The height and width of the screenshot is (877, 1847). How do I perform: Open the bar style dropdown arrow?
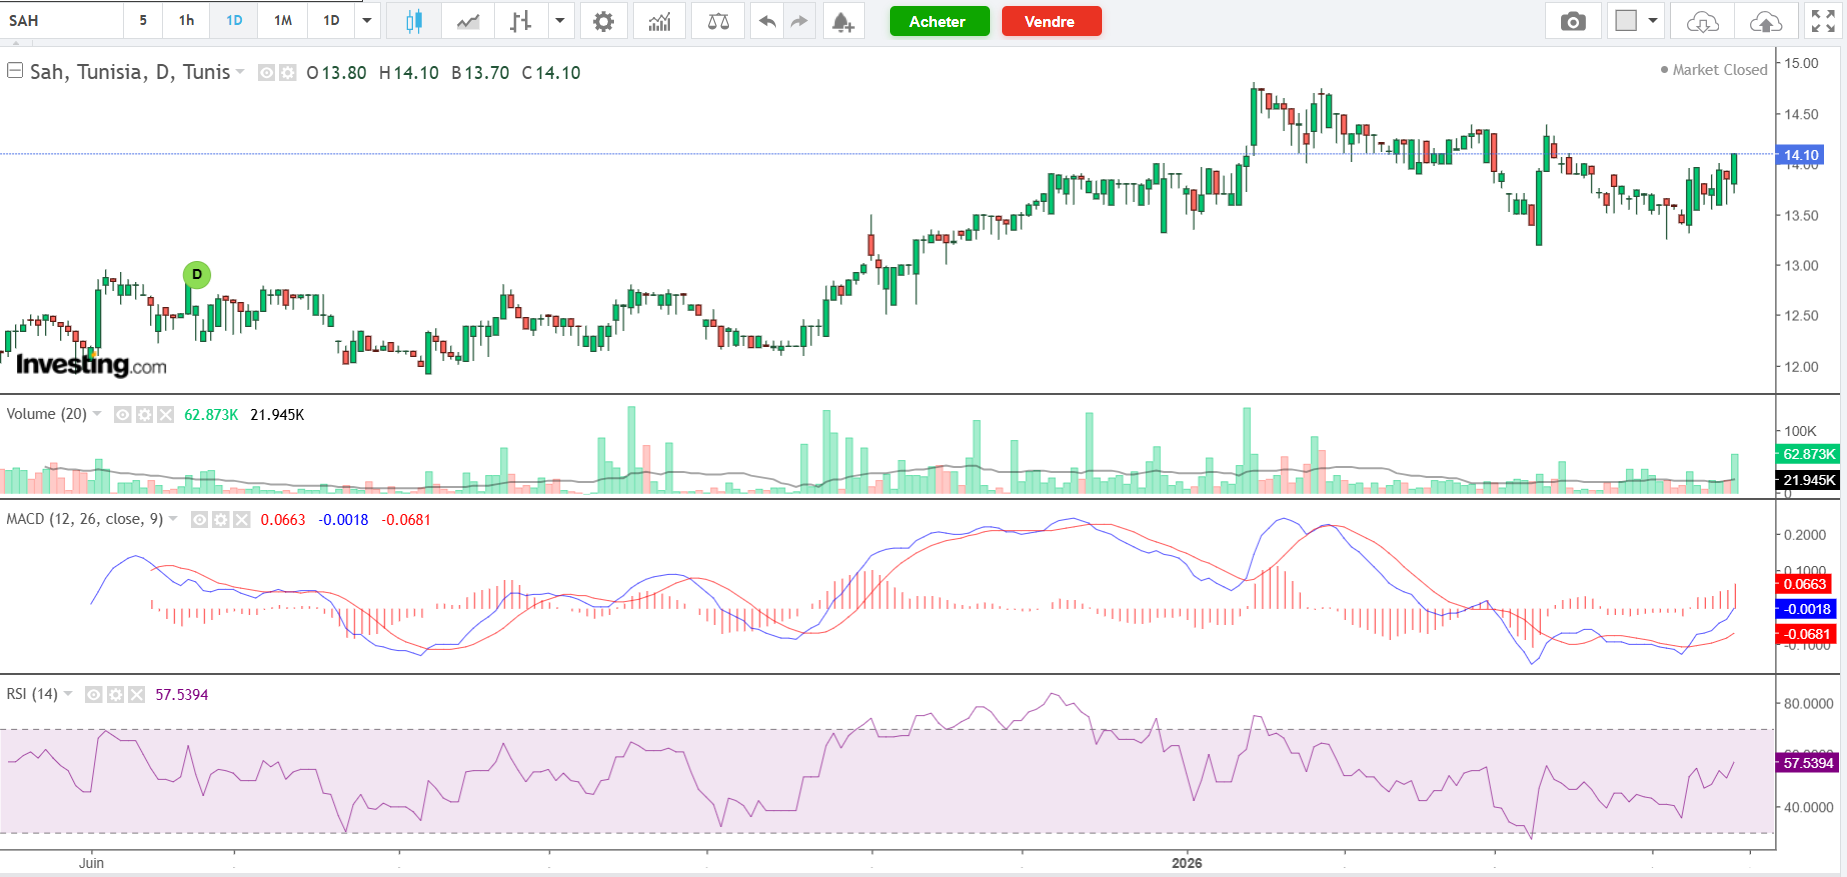(x=560, y=20)
